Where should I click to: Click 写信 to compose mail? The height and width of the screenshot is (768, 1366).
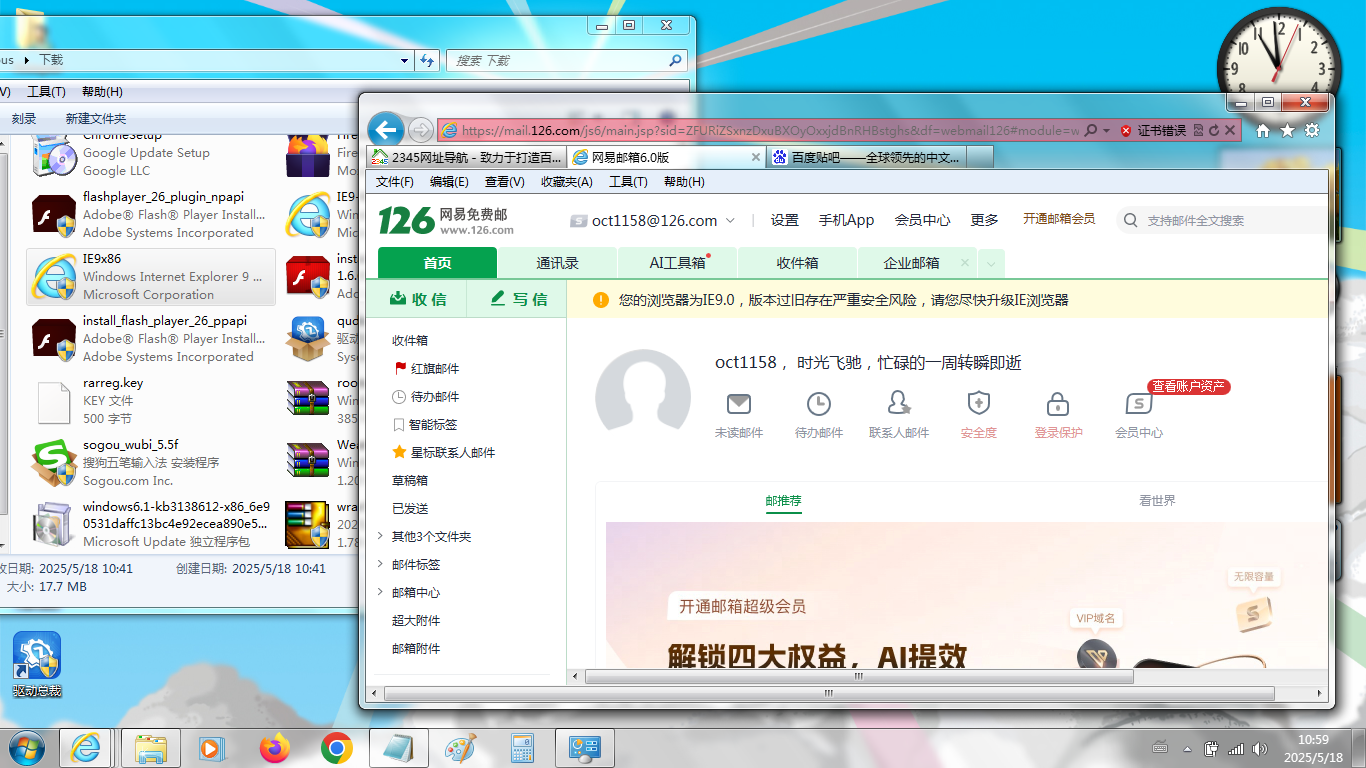tap(519, 299)
